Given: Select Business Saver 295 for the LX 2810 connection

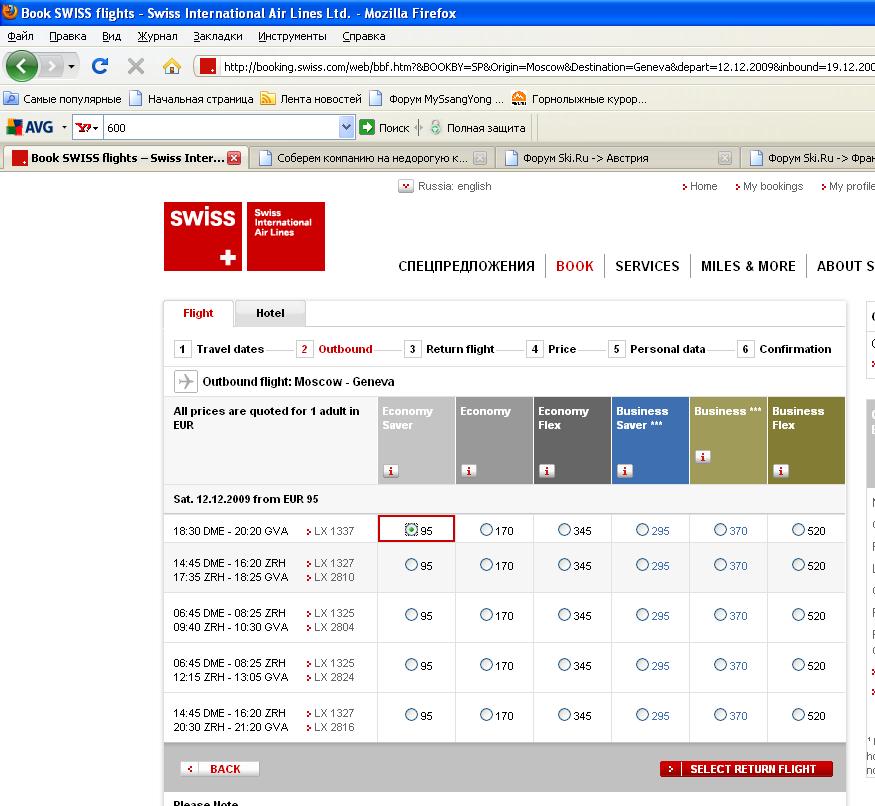Looking at the screenshot, I should pyautogui.click(x=642, y=564).
